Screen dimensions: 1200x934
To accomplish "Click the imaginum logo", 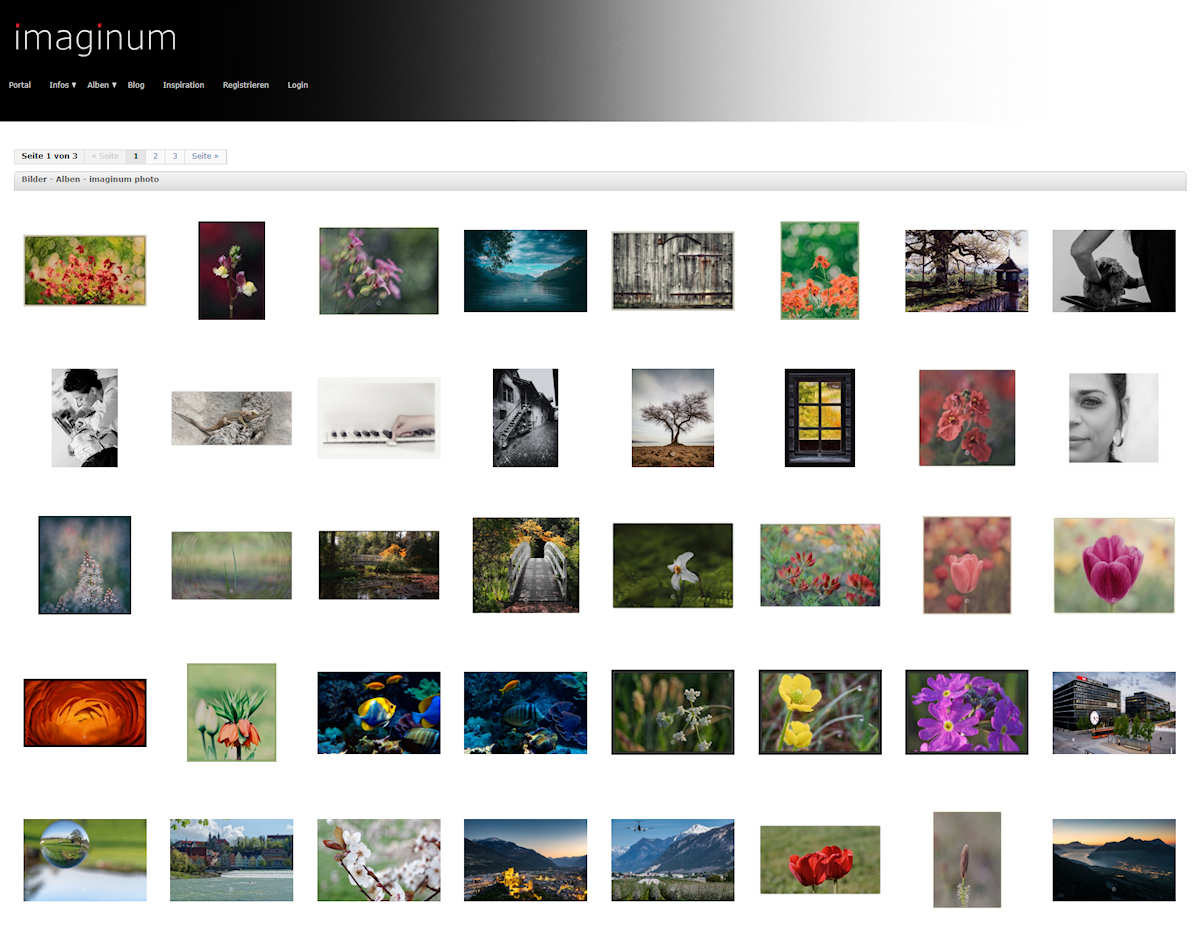I will point(95,38).
